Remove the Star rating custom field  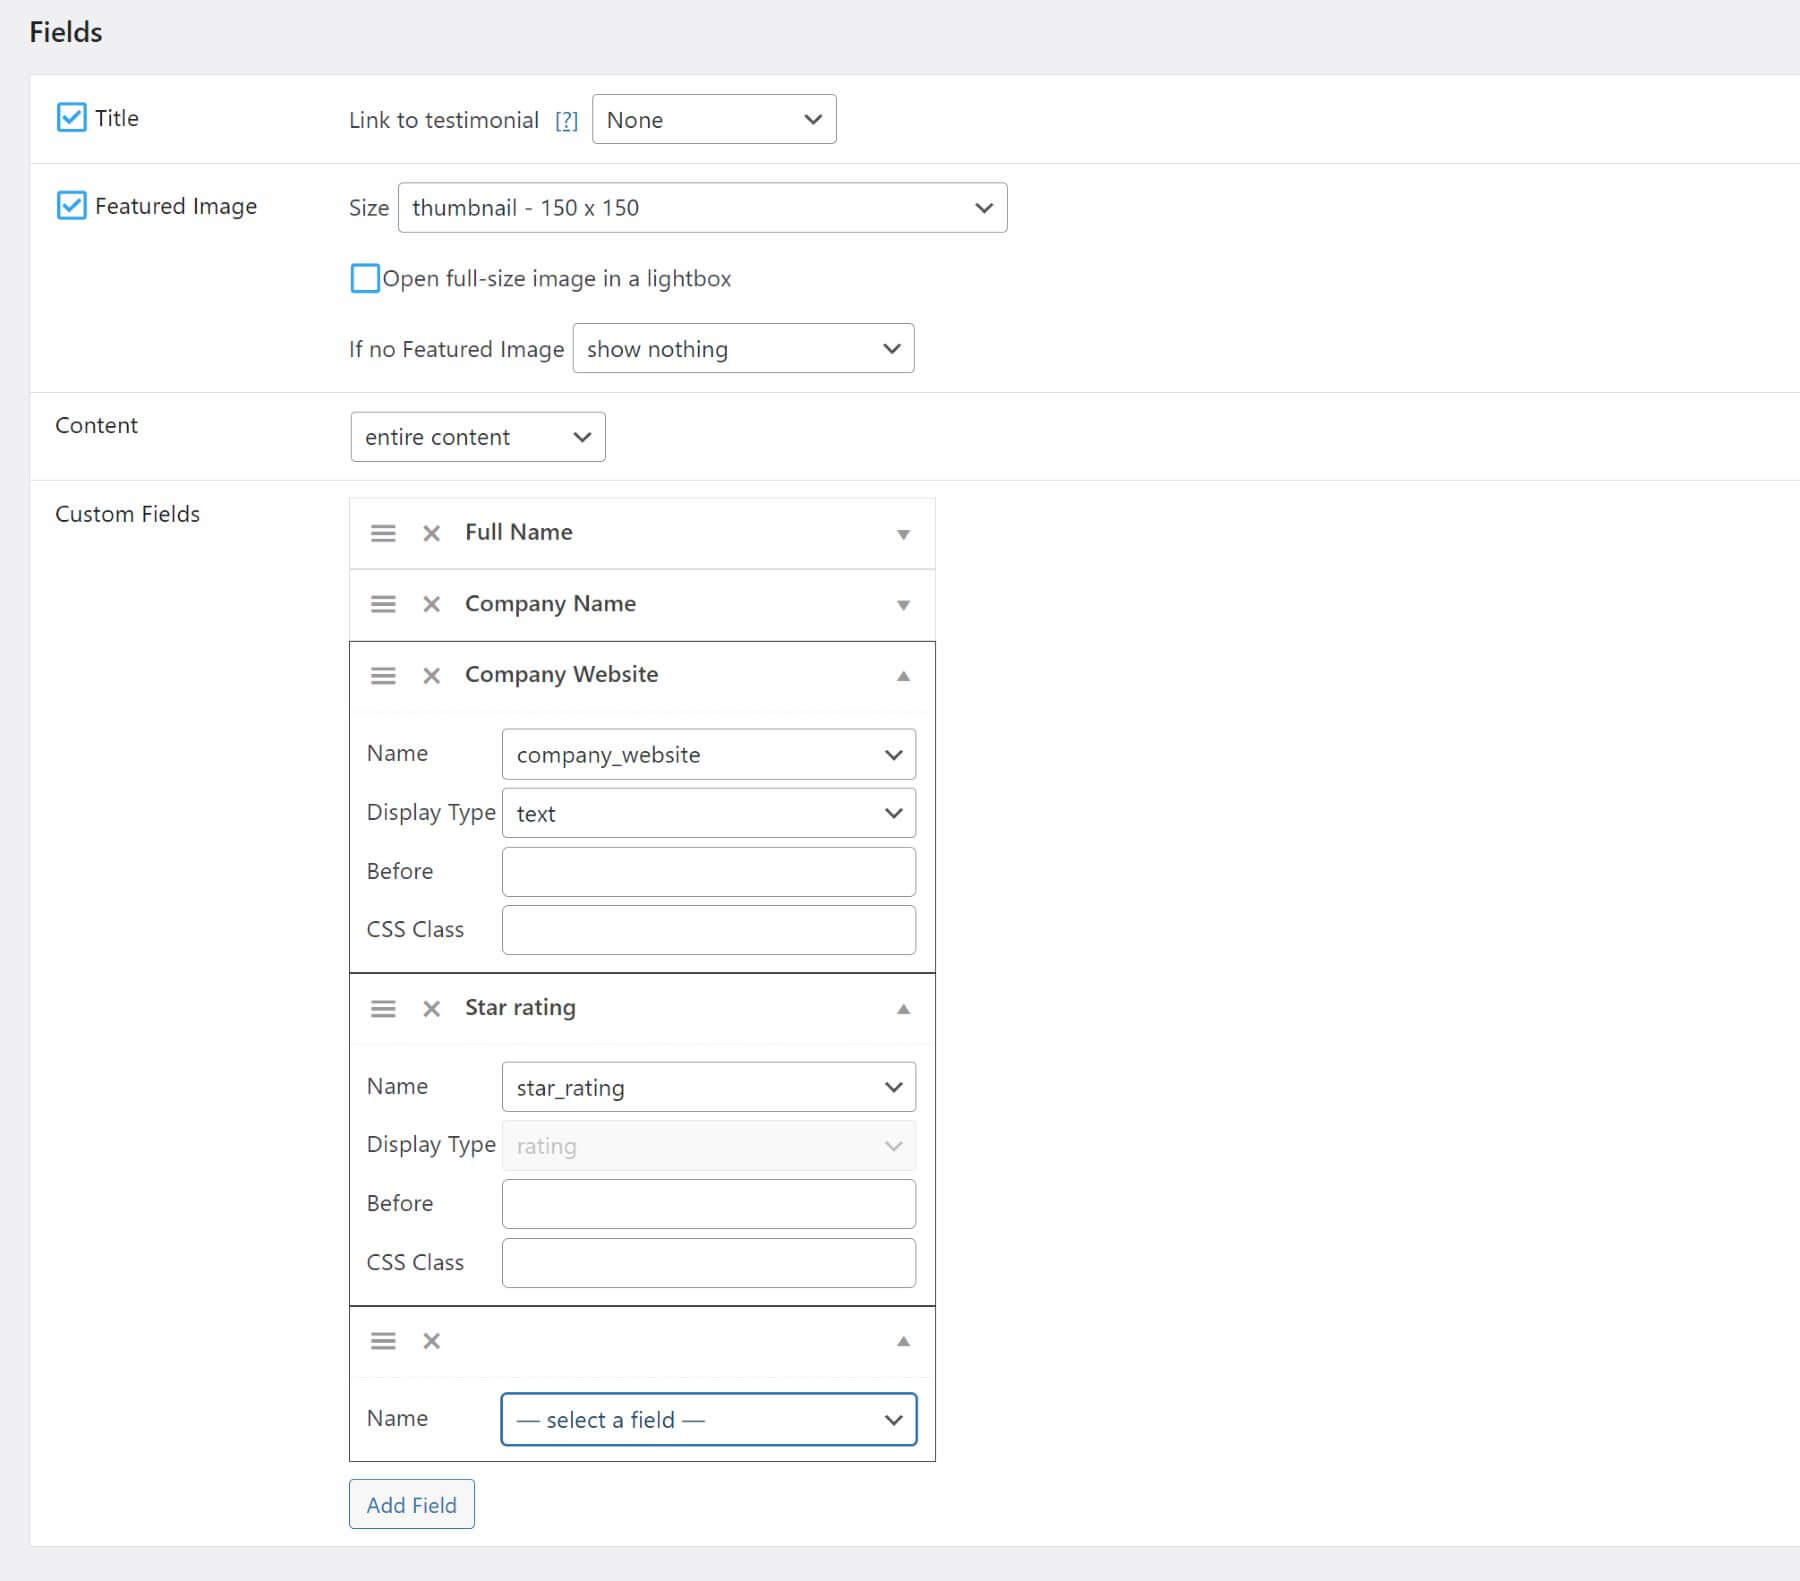(432, 1008)
